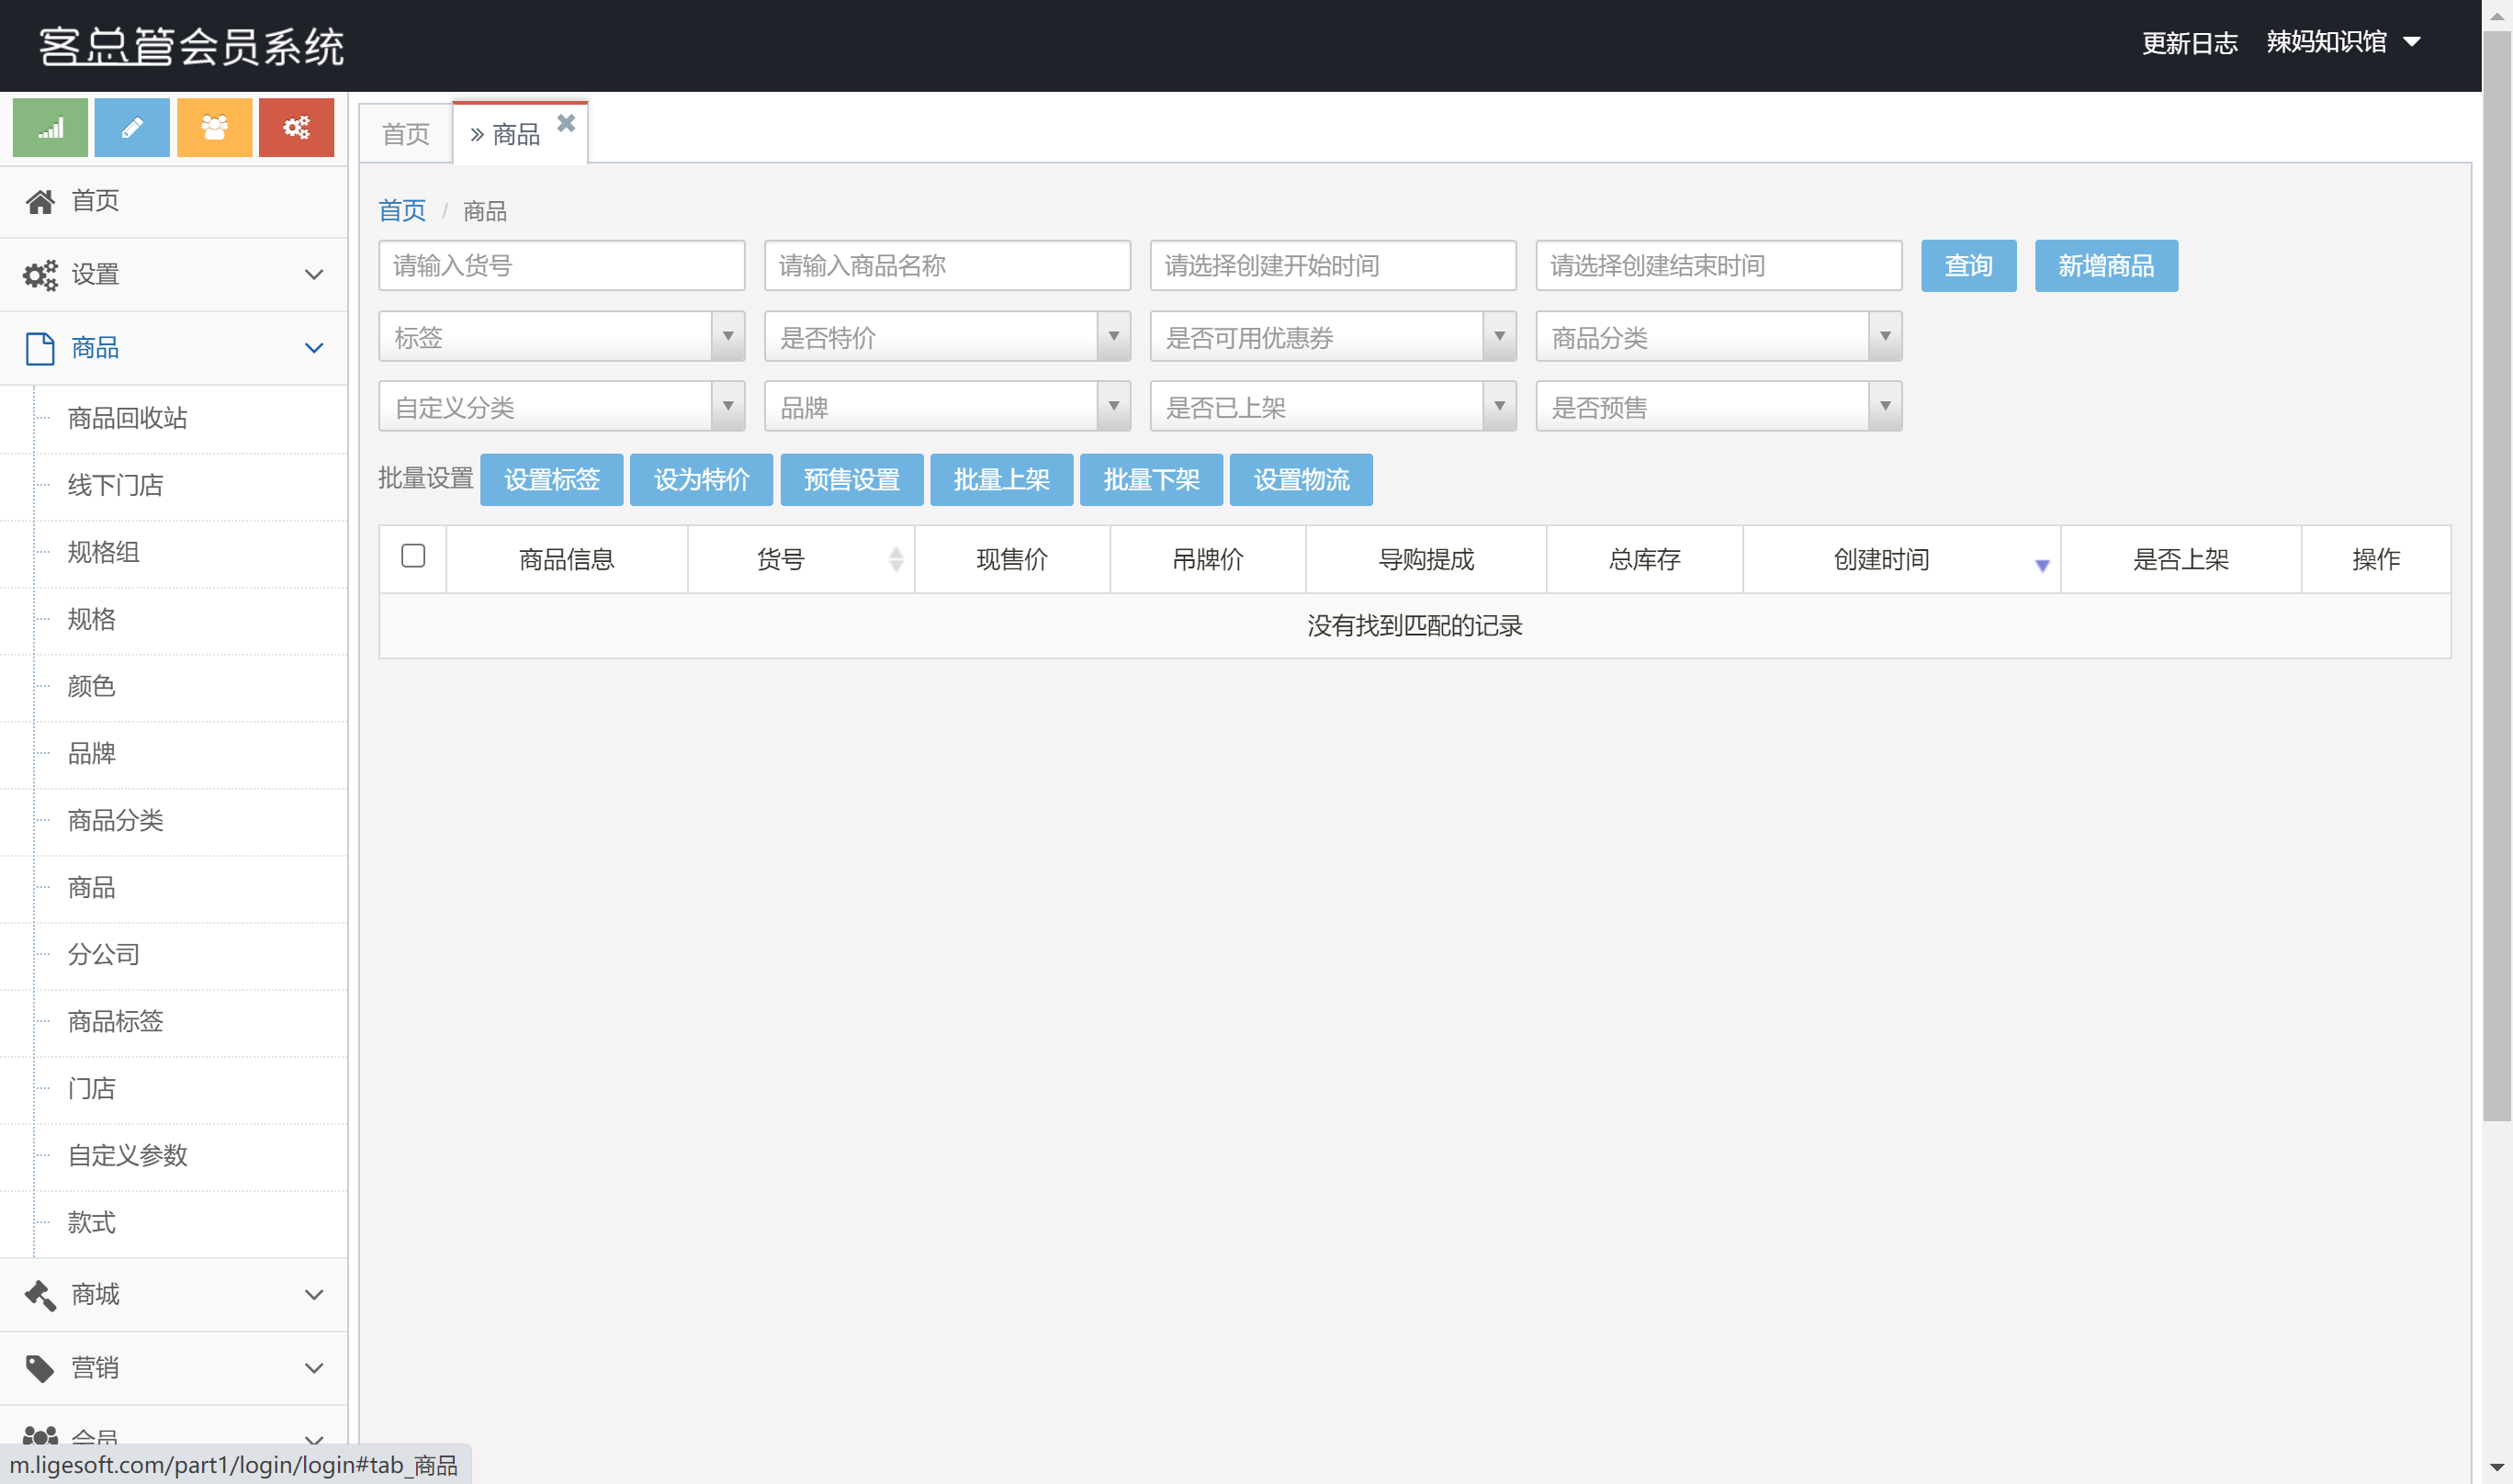The image size is (2513, 1484).
Task: Click the edit/pencil icon in sidebar
Action: click(x=130, y=128)
